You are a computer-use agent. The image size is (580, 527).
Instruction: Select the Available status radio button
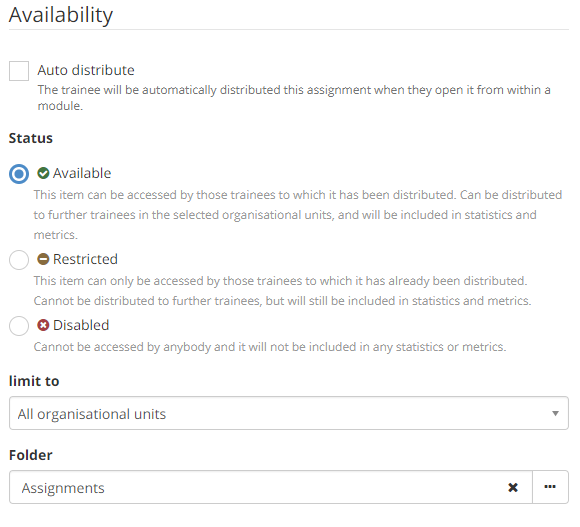click(x=19, y=174)
